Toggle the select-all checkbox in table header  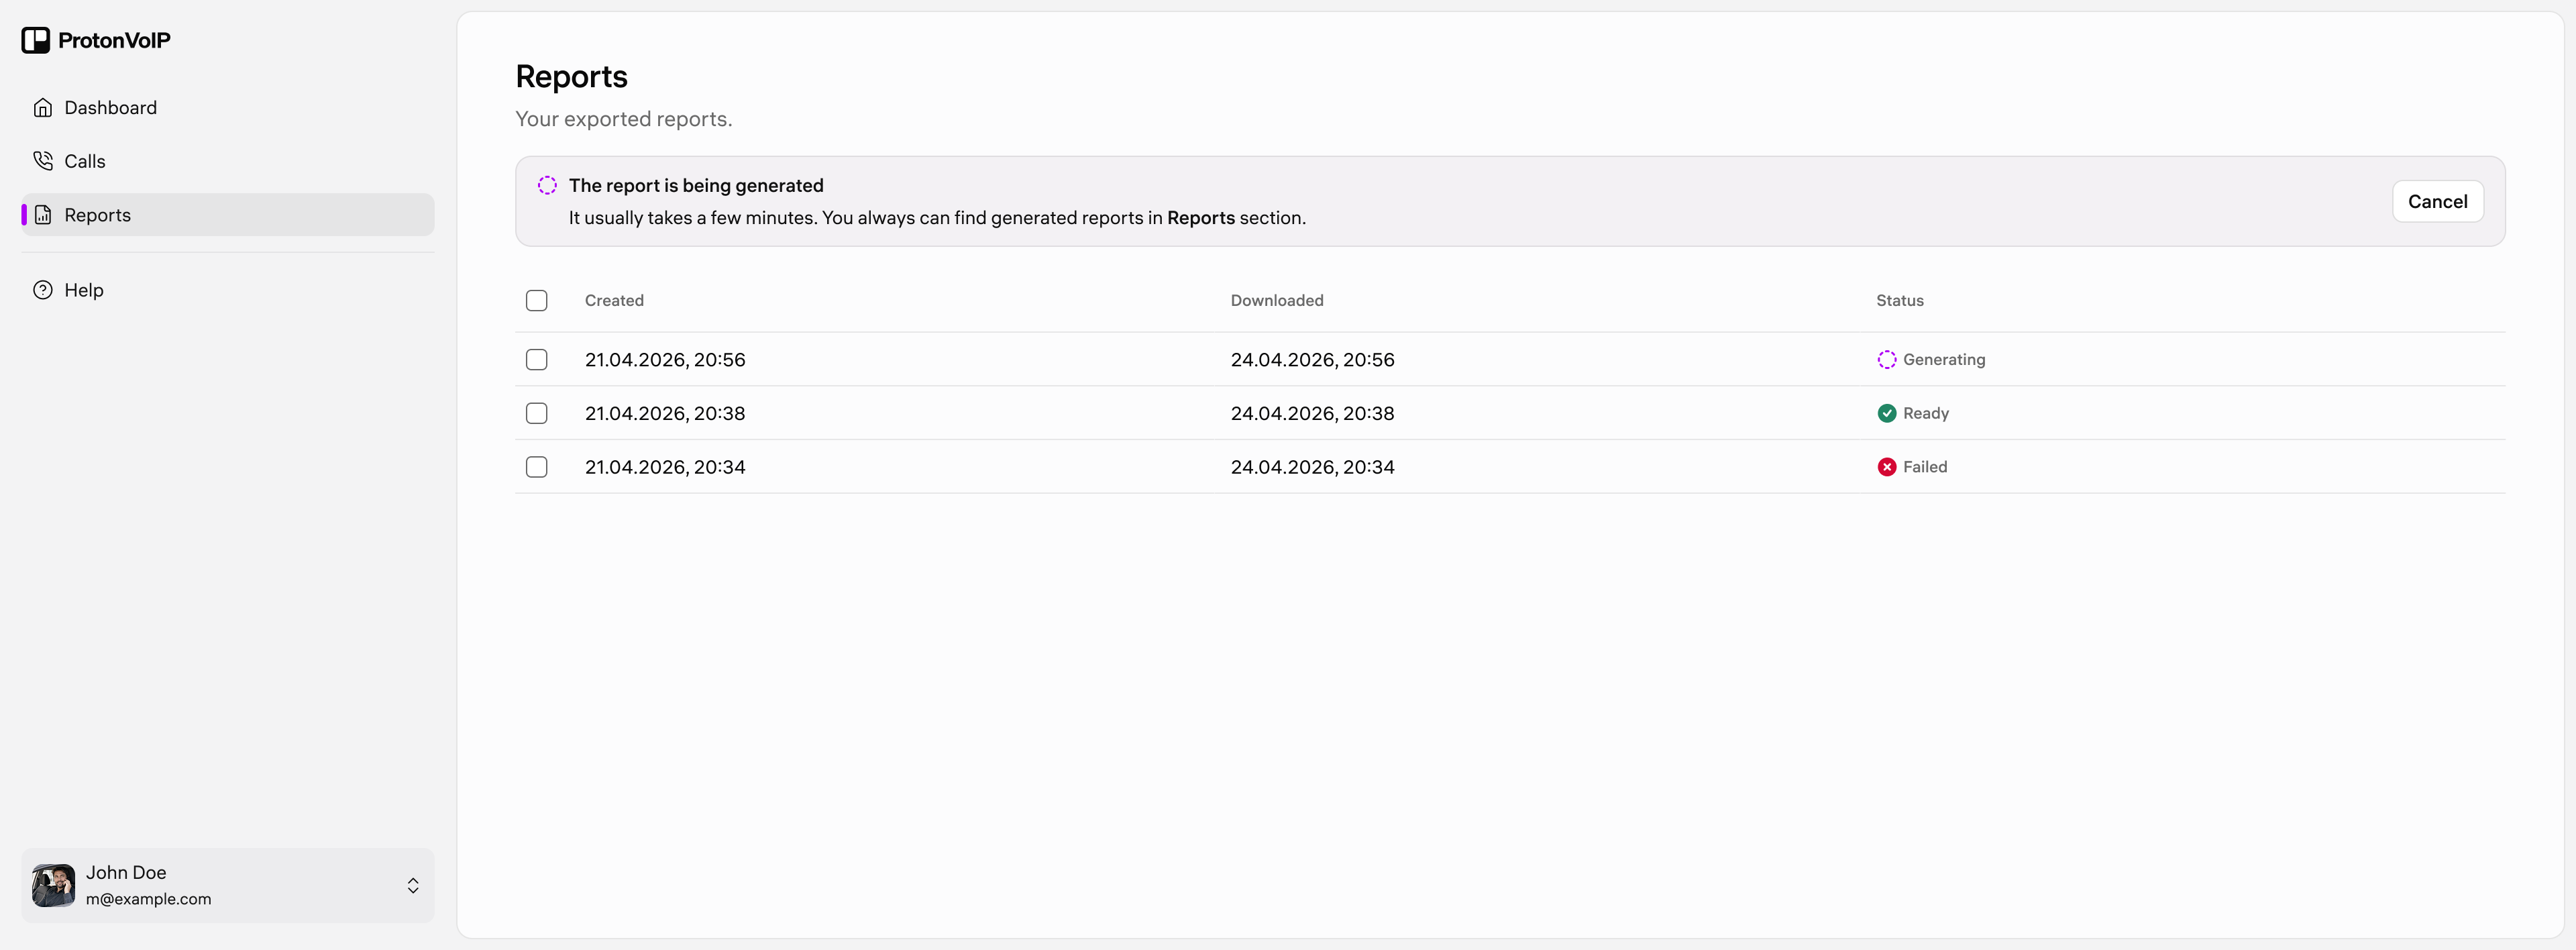537,300
